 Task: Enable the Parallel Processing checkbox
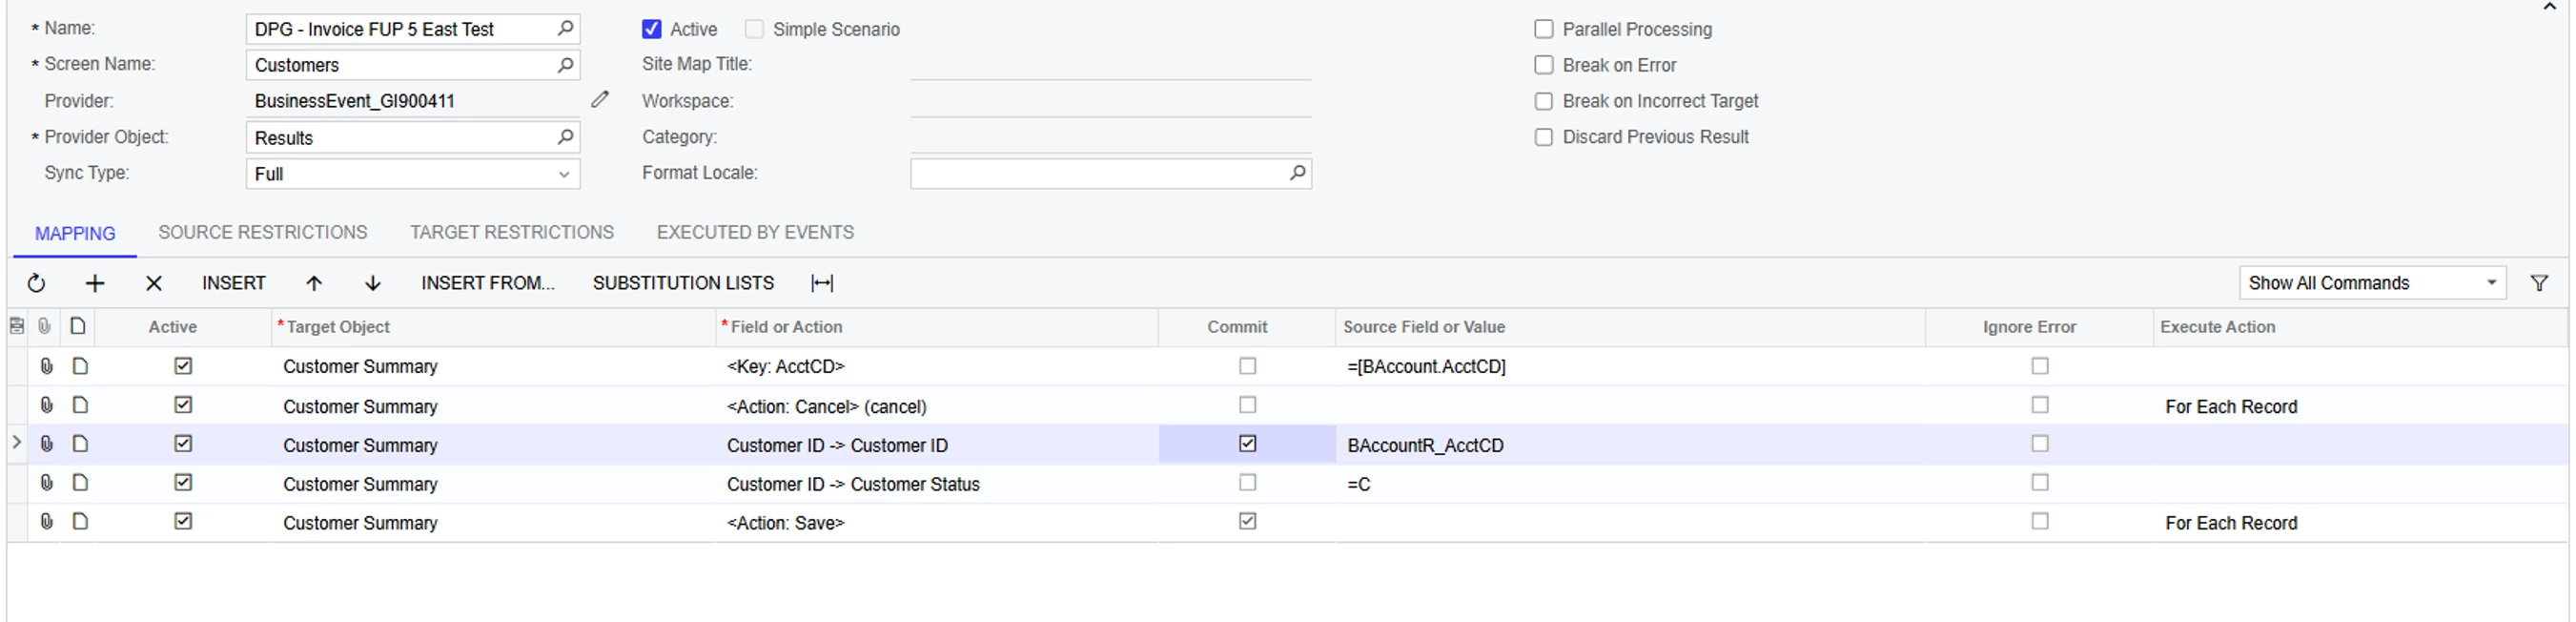(1544, 29)
